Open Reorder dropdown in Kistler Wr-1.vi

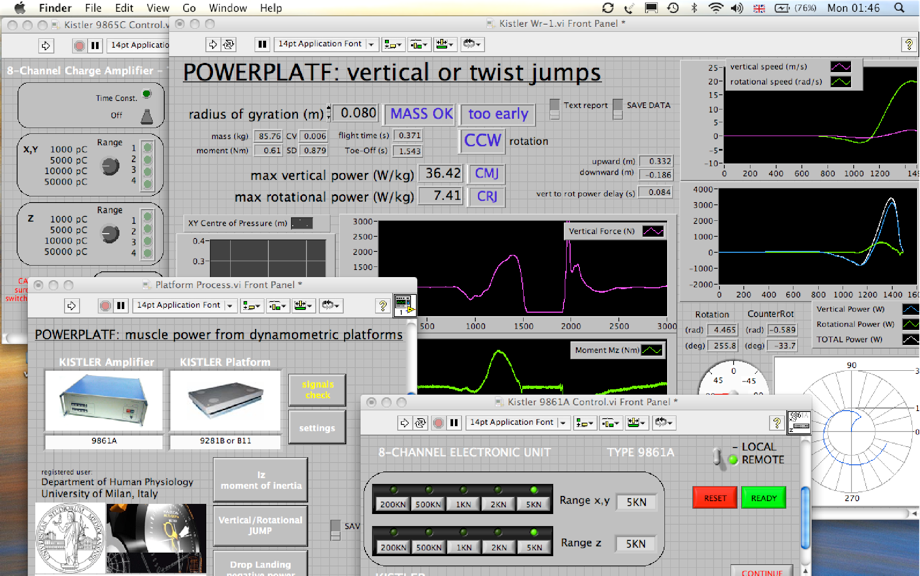pos(472,44)
